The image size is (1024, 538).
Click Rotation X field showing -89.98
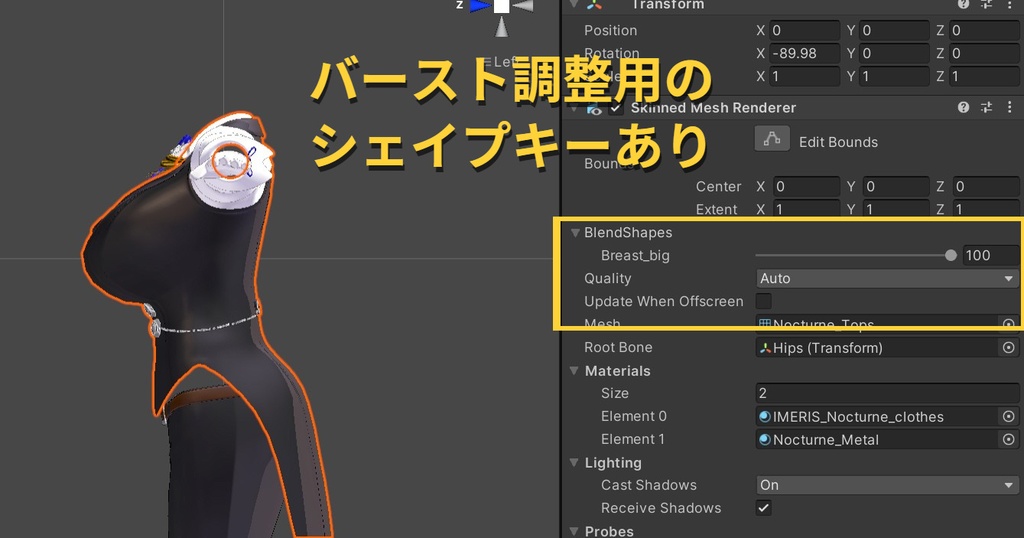tap(805, 53)
